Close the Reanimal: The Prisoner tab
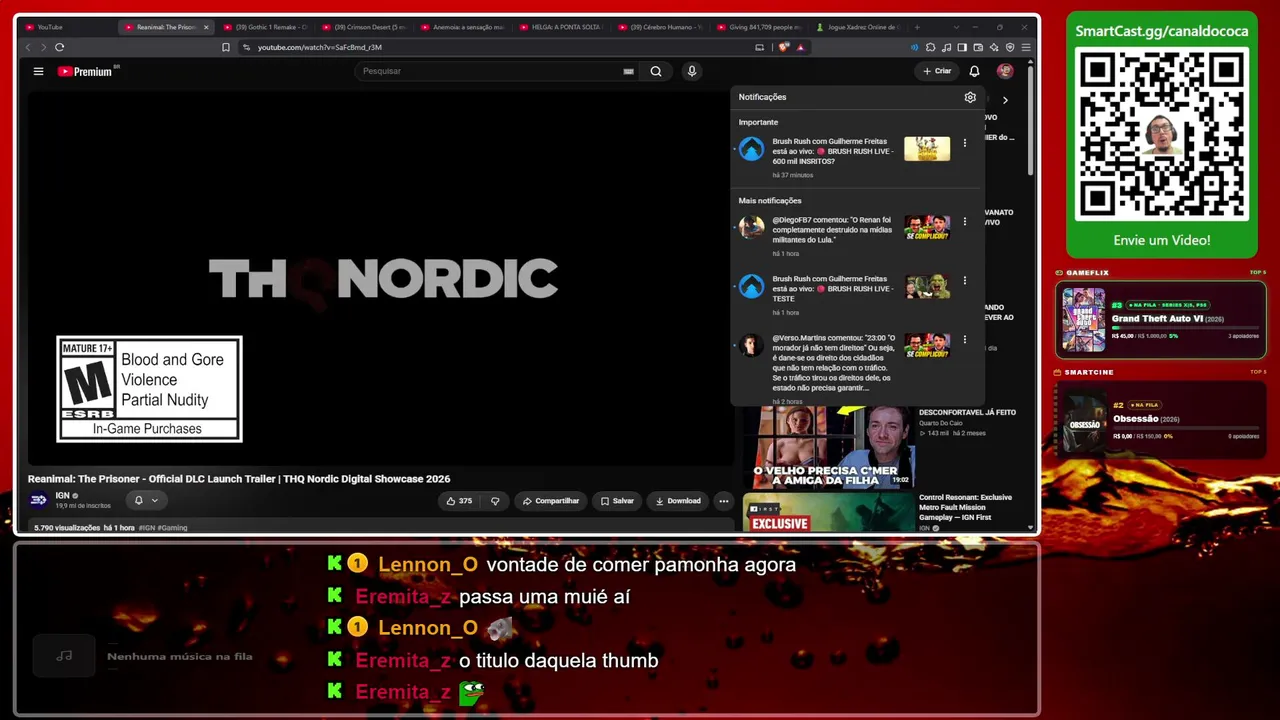The width and height of the screenshot is (1280, 720). coord(206,27)
